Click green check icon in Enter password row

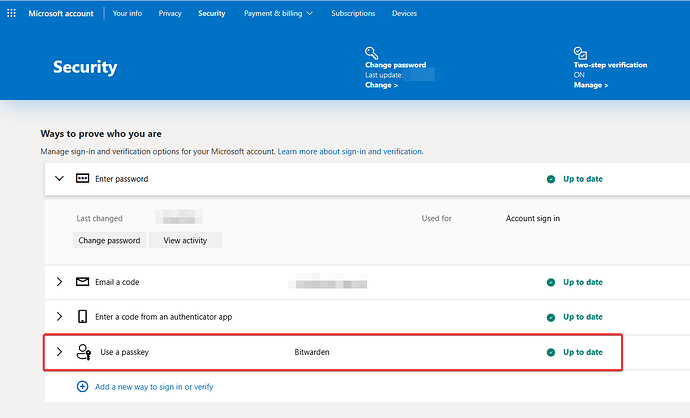551,179
